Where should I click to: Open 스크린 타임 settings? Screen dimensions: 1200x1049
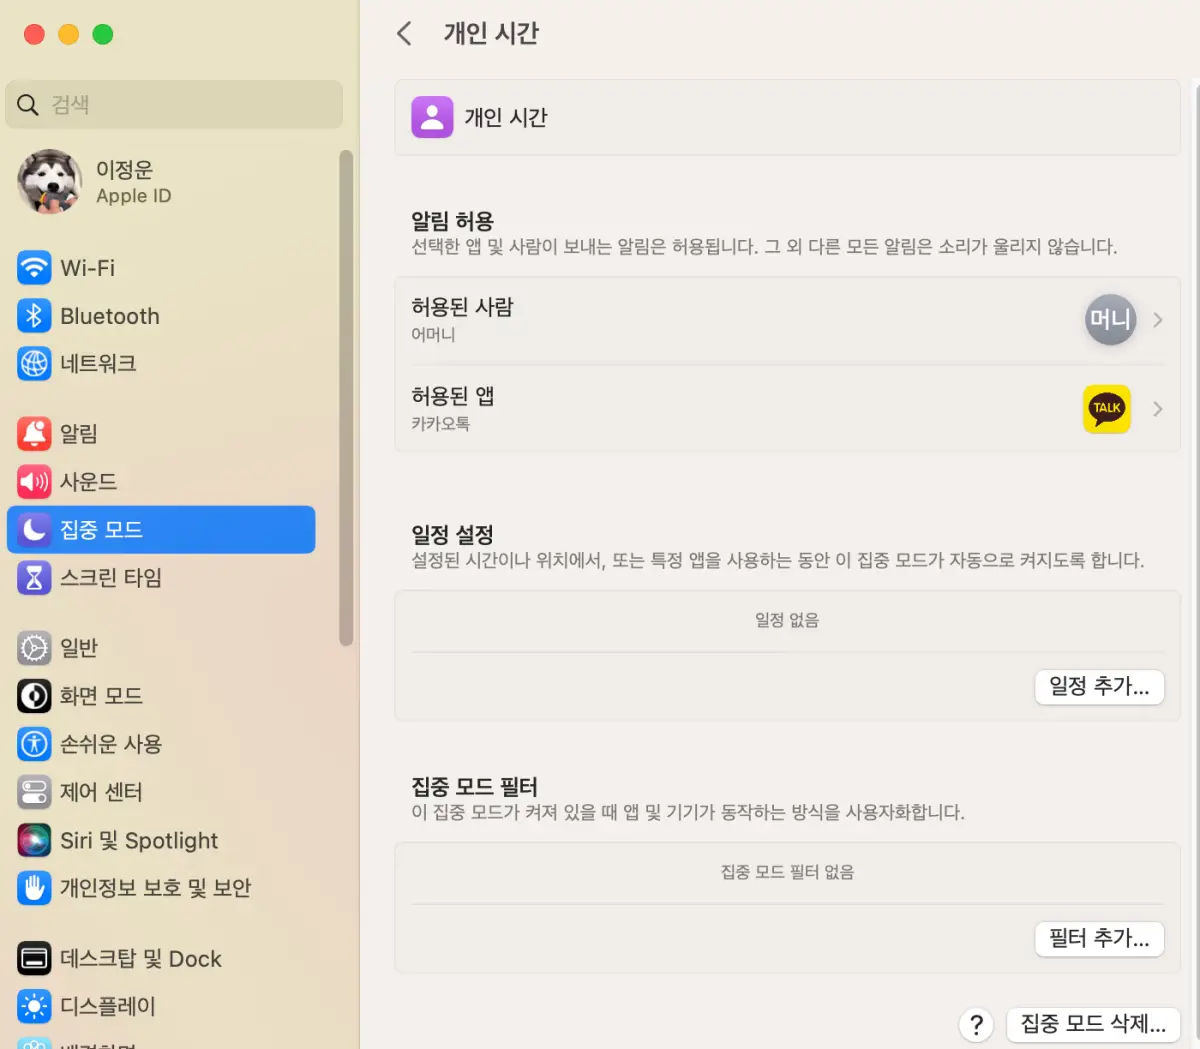point(100,577)
